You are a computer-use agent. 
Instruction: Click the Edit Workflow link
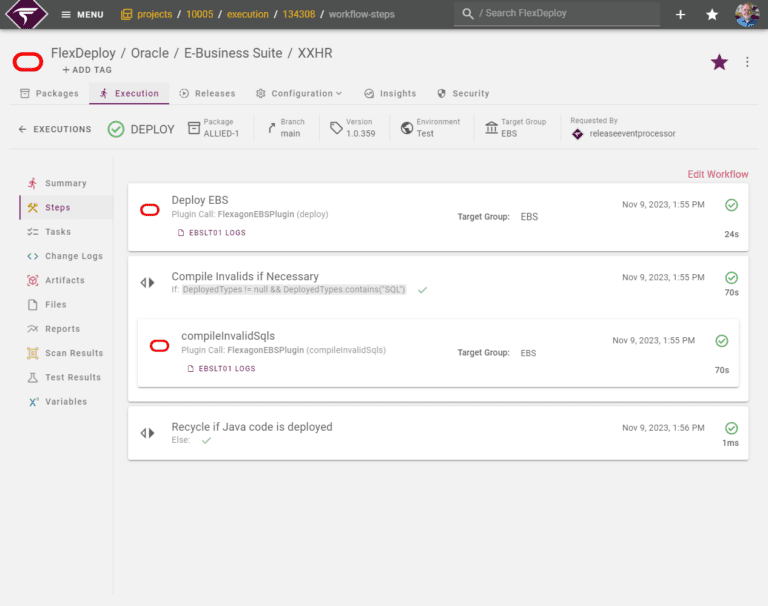(x=718, y=174)
